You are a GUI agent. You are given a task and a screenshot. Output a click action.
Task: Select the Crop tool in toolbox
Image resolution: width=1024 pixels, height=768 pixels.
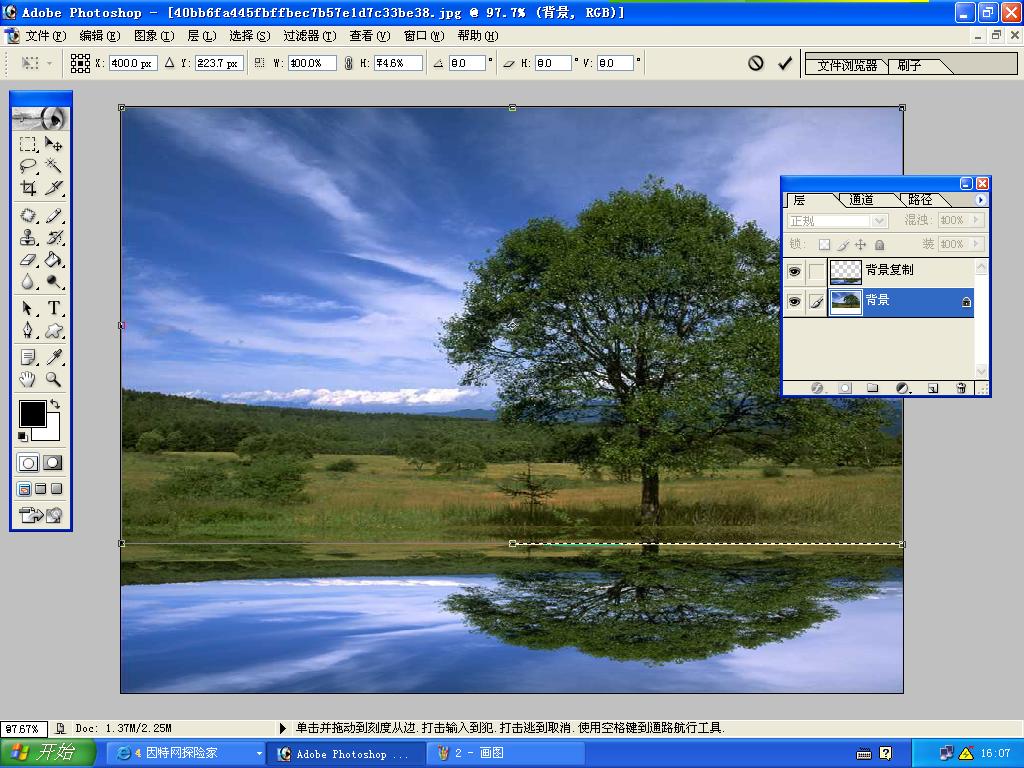[28, 188]
